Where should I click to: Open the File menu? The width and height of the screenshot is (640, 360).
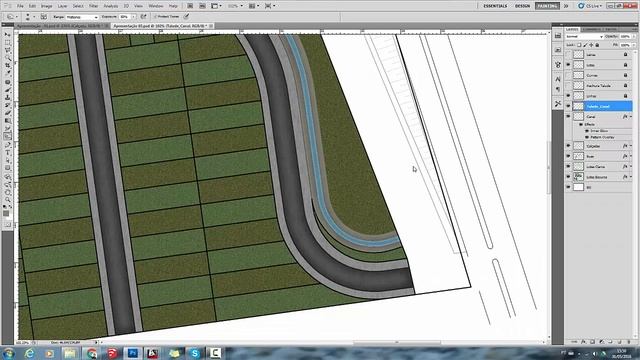(20, 6)
